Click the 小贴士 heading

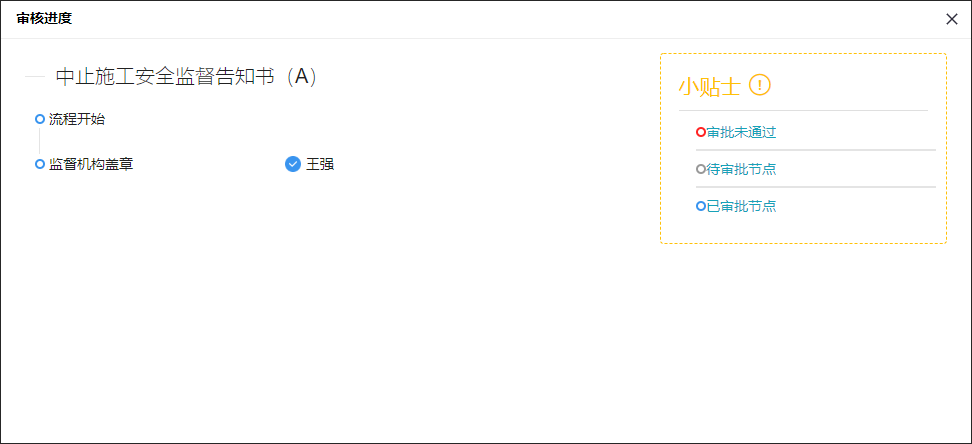pos(710,86)
